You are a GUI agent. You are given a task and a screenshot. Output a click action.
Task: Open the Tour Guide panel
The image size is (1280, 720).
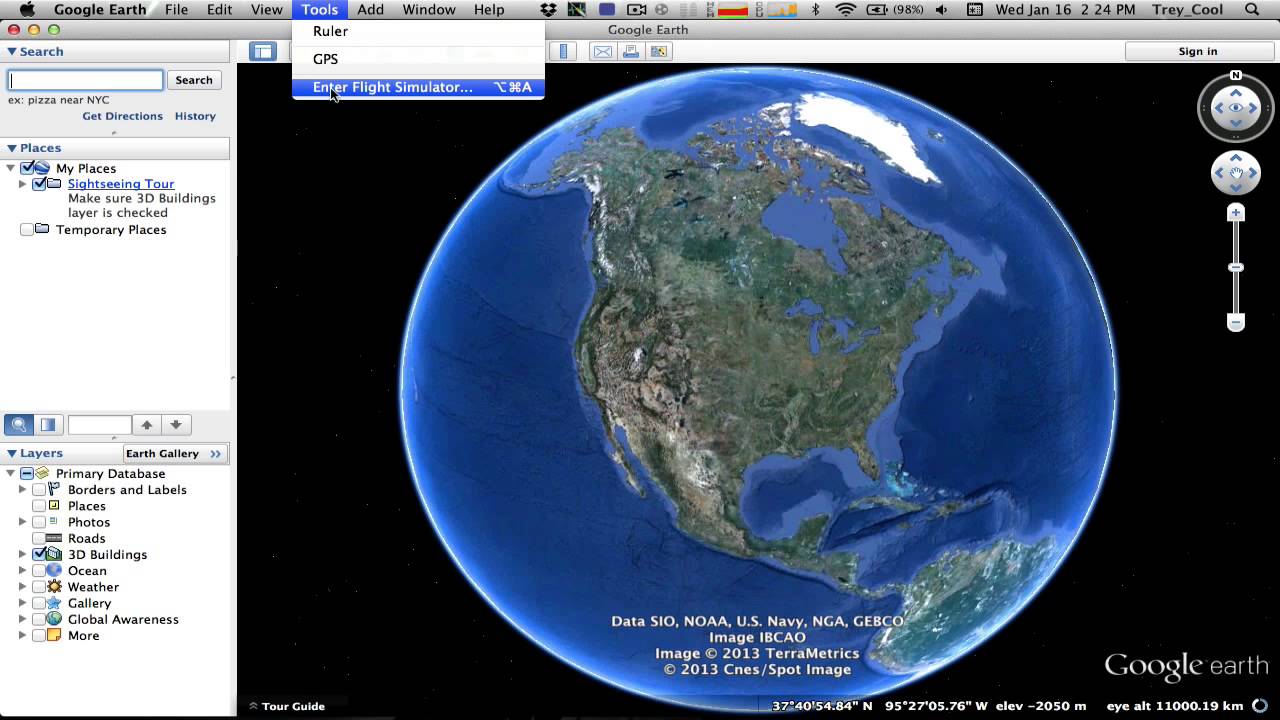[287, 706]
